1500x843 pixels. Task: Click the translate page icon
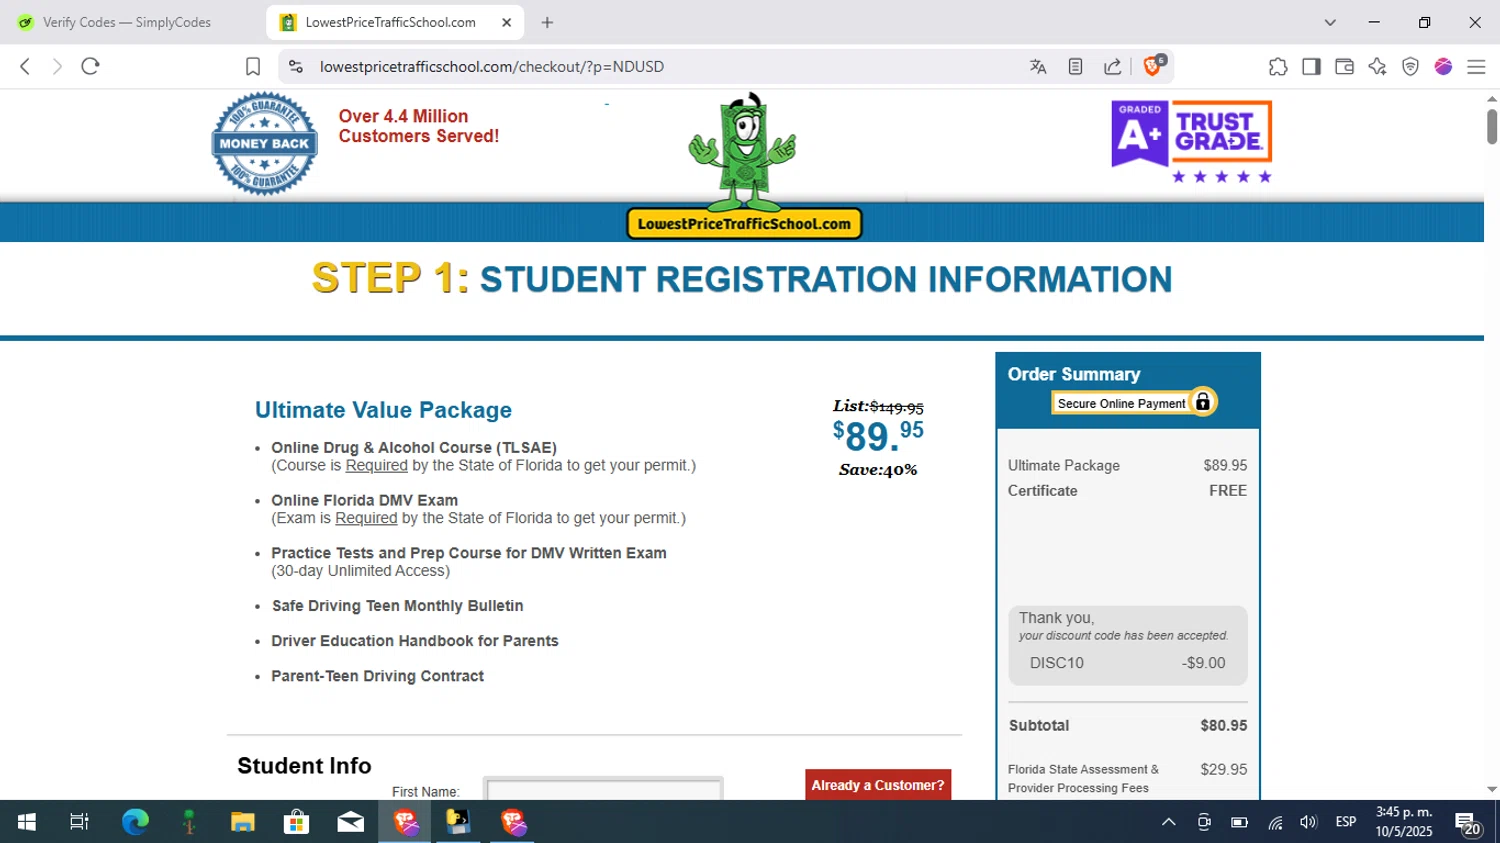(x=1038, y=67)
